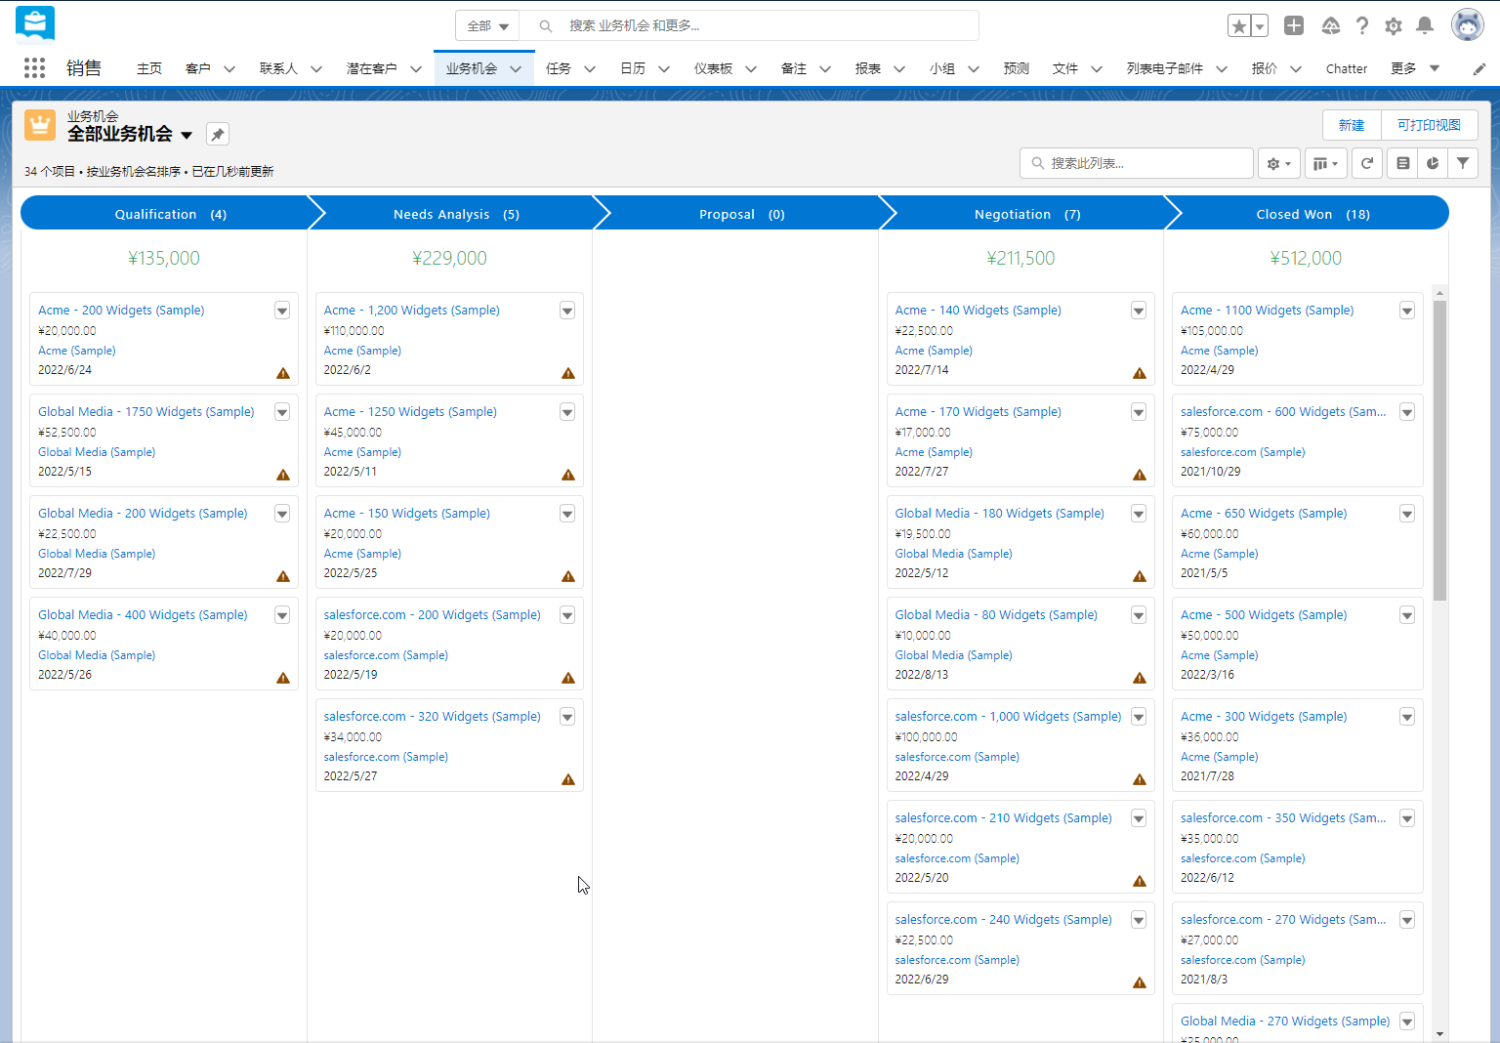Click the 搜索此列表 list search field

(x=1137, y=163)
